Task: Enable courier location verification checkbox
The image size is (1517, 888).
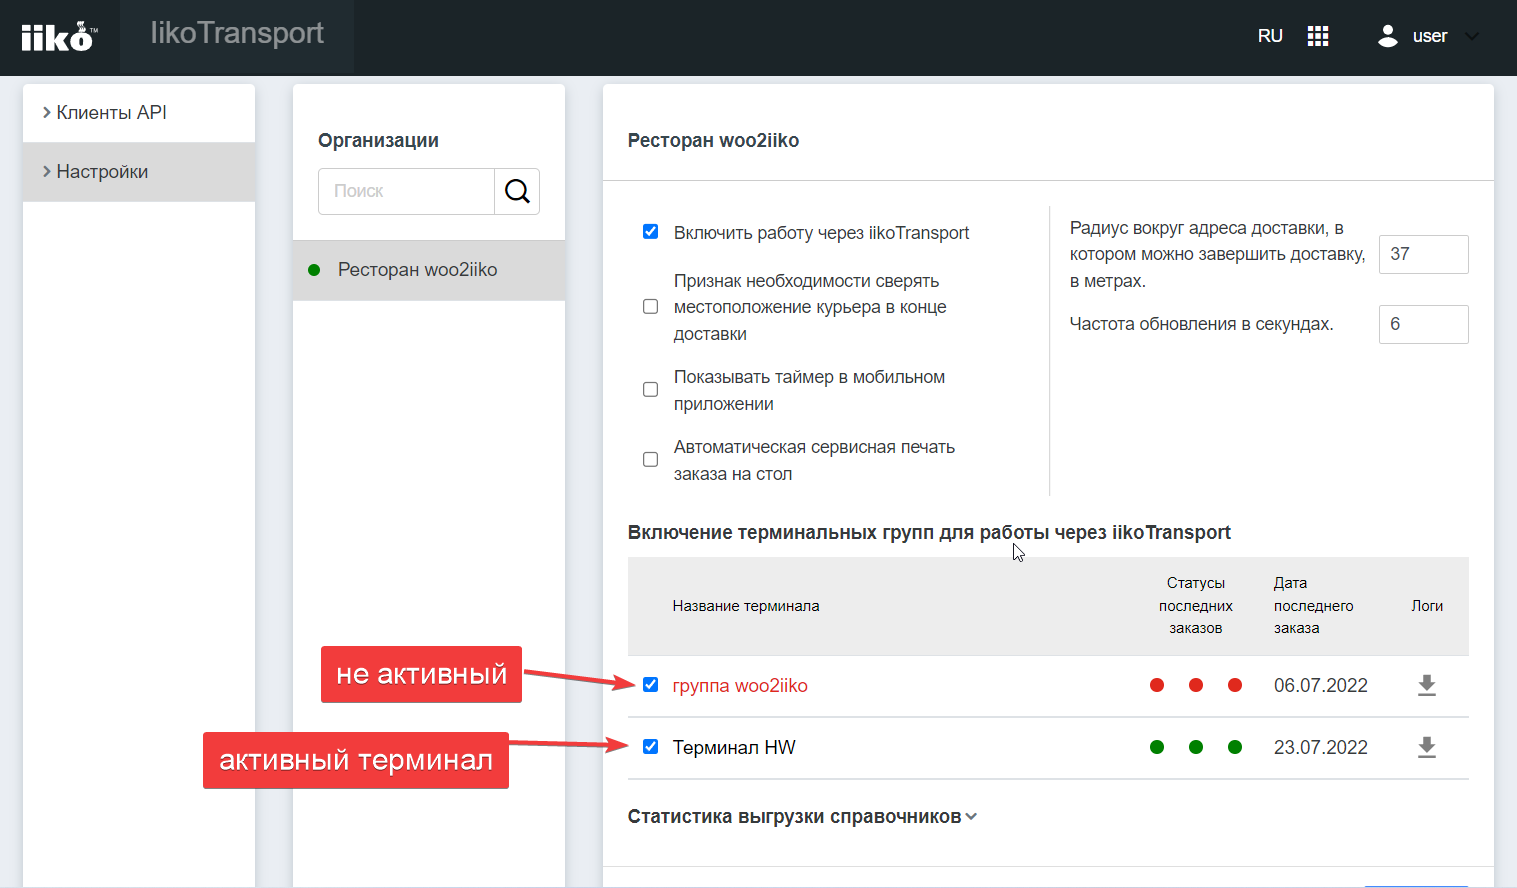Action: 650,307
